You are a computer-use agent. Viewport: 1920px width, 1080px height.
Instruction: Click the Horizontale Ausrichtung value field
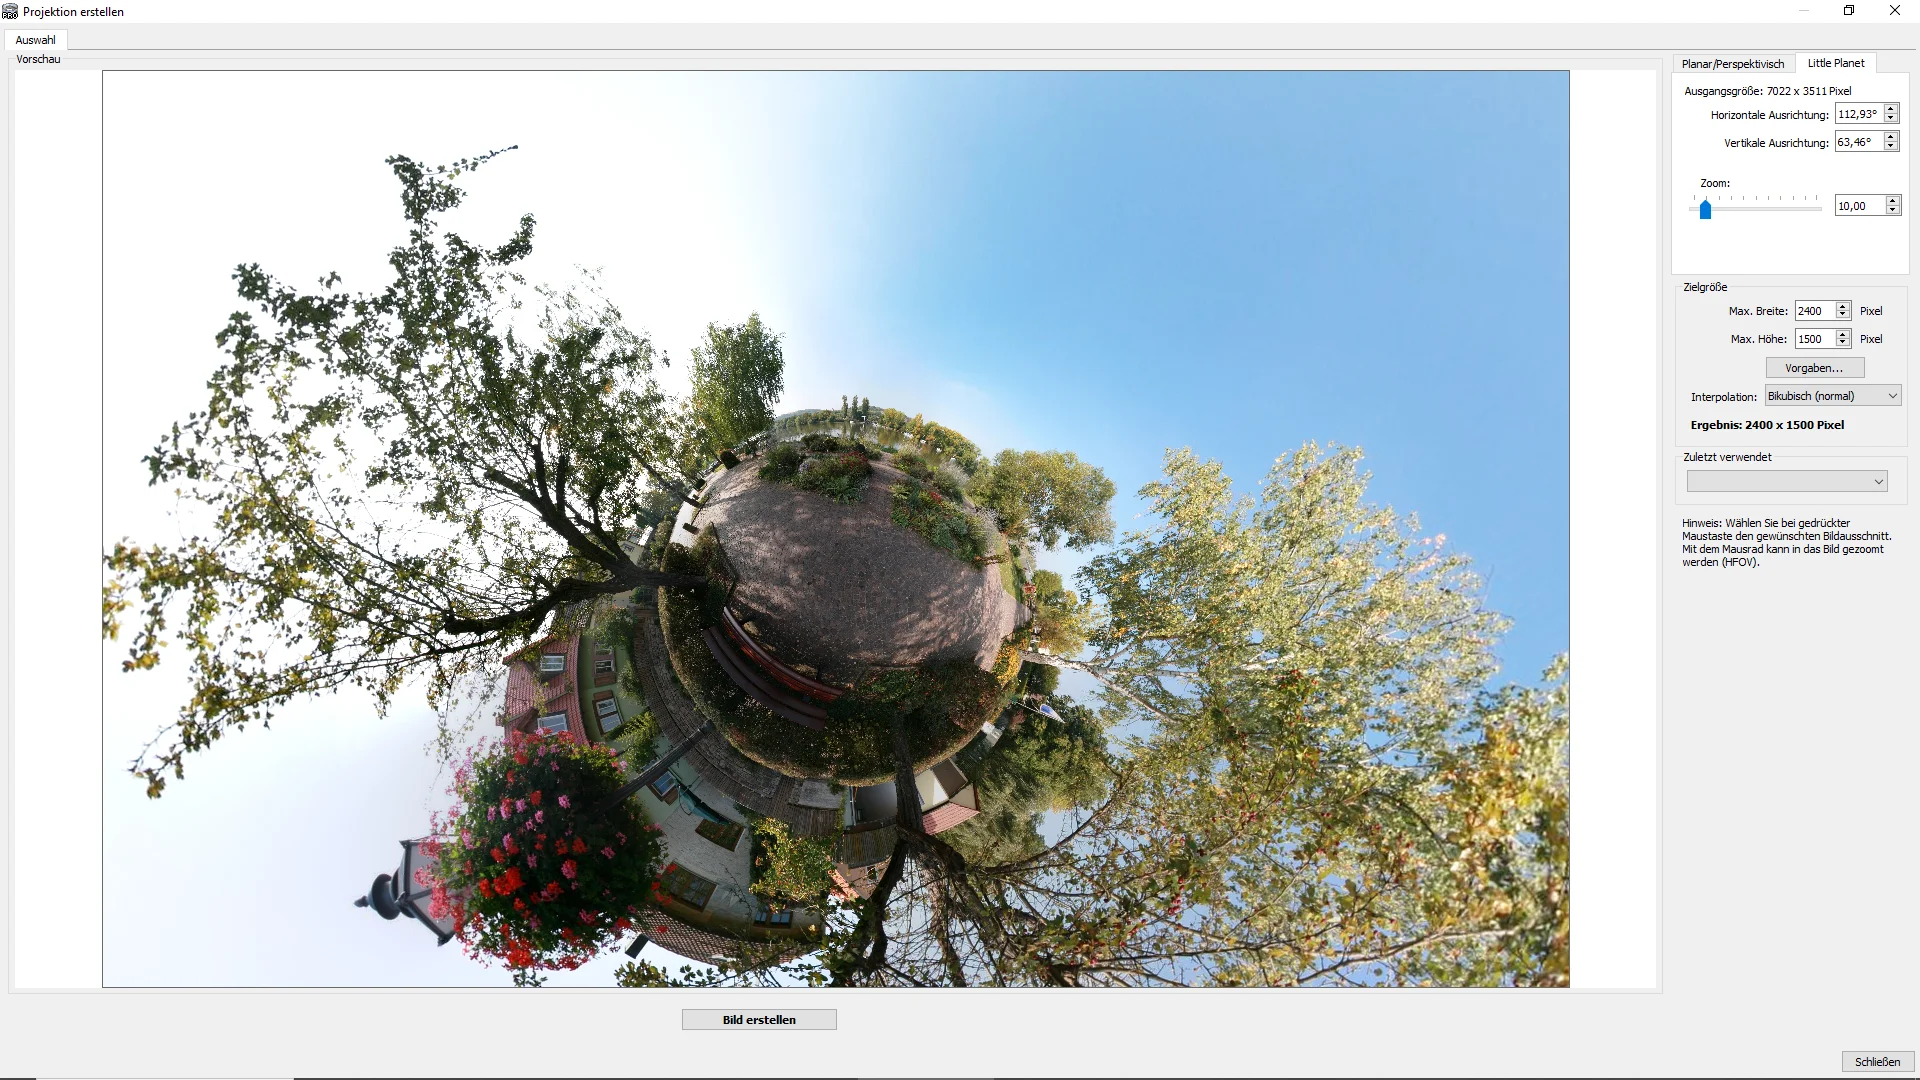point(1859,114)
